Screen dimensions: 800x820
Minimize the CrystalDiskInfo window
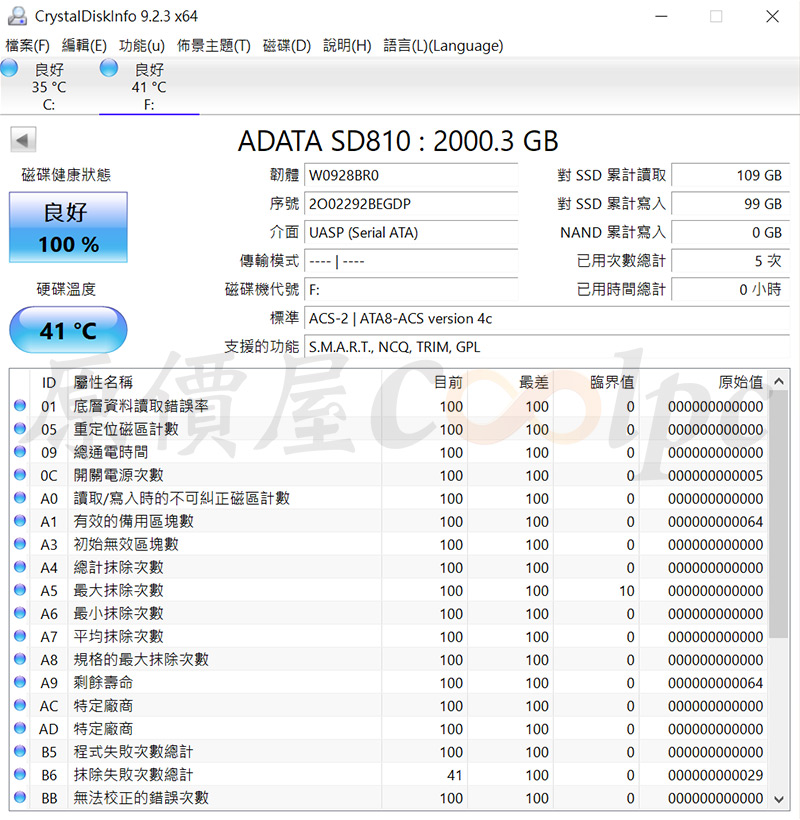(661, 16)
